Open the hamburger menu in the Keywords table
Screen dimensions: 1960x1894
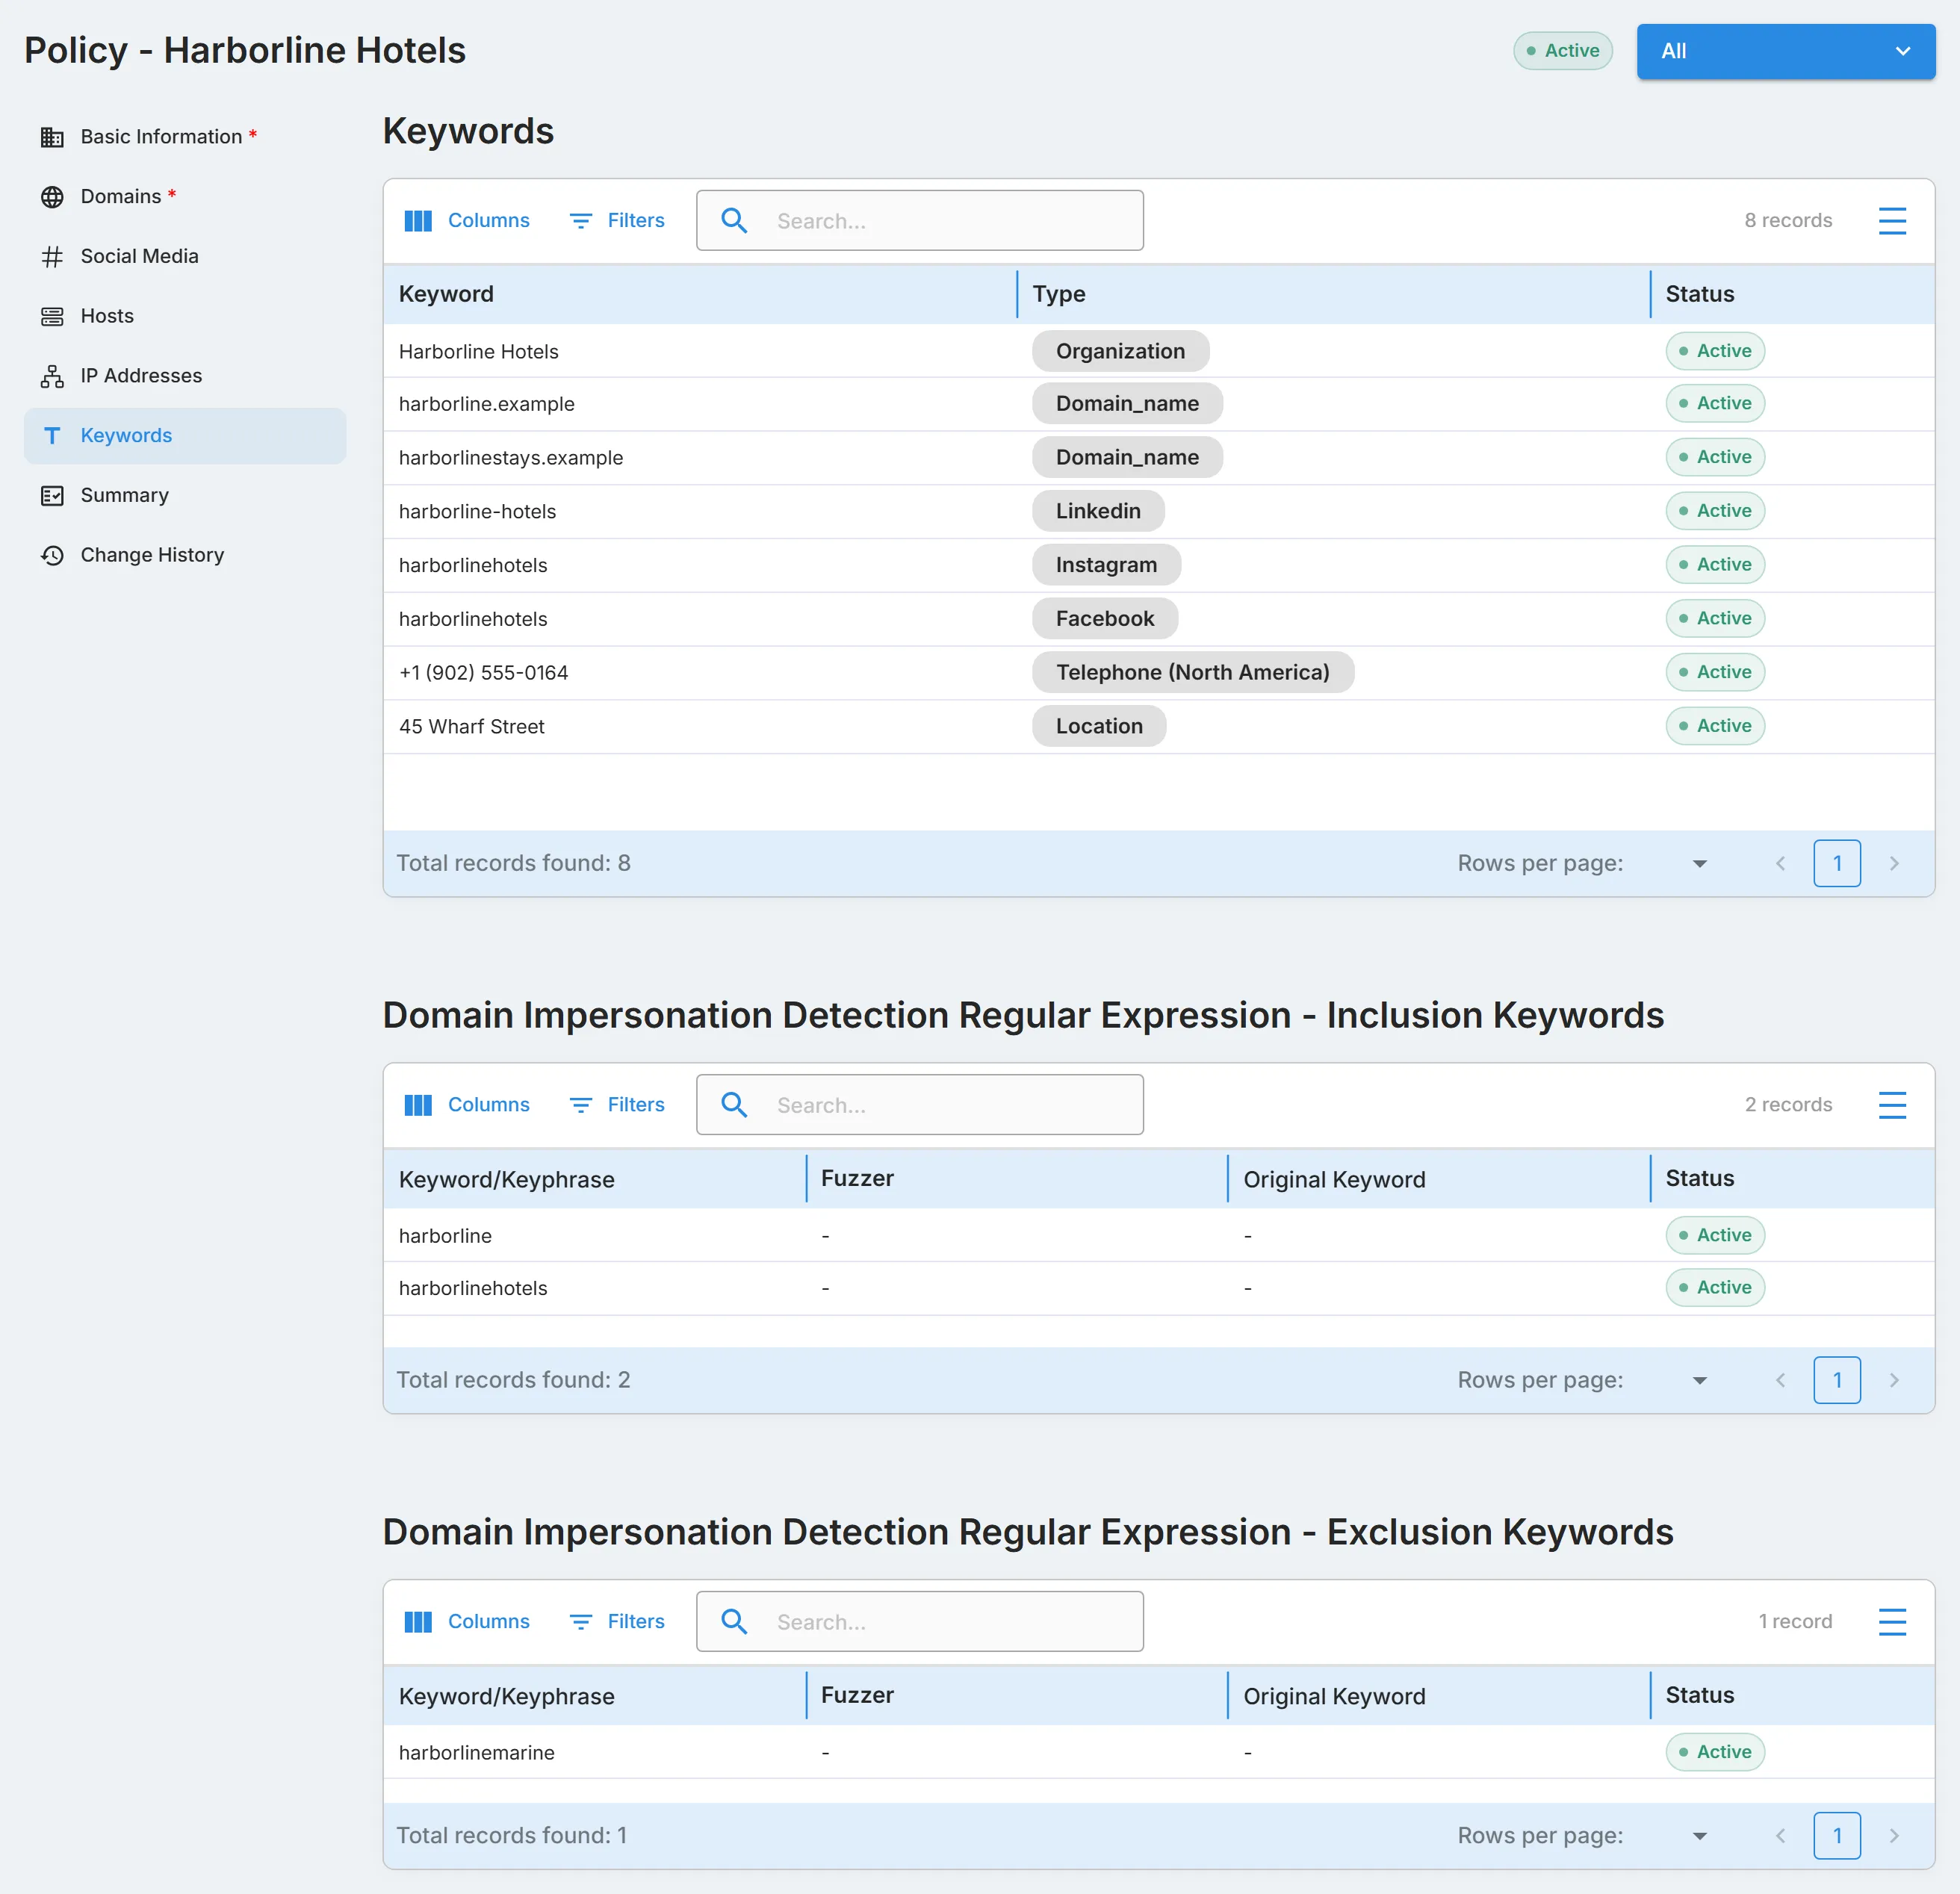(x=1892, y=221)
